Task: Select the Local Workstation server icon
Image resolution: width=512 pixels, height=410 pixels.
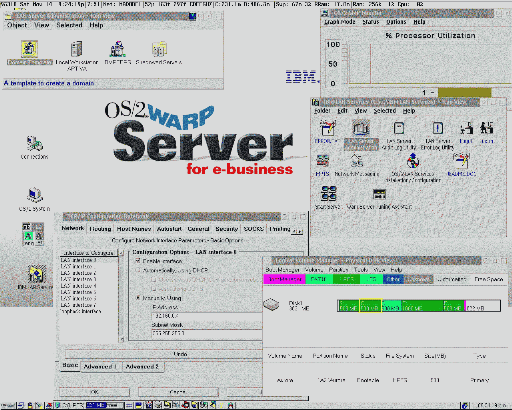Action: [x=77, y=49]
